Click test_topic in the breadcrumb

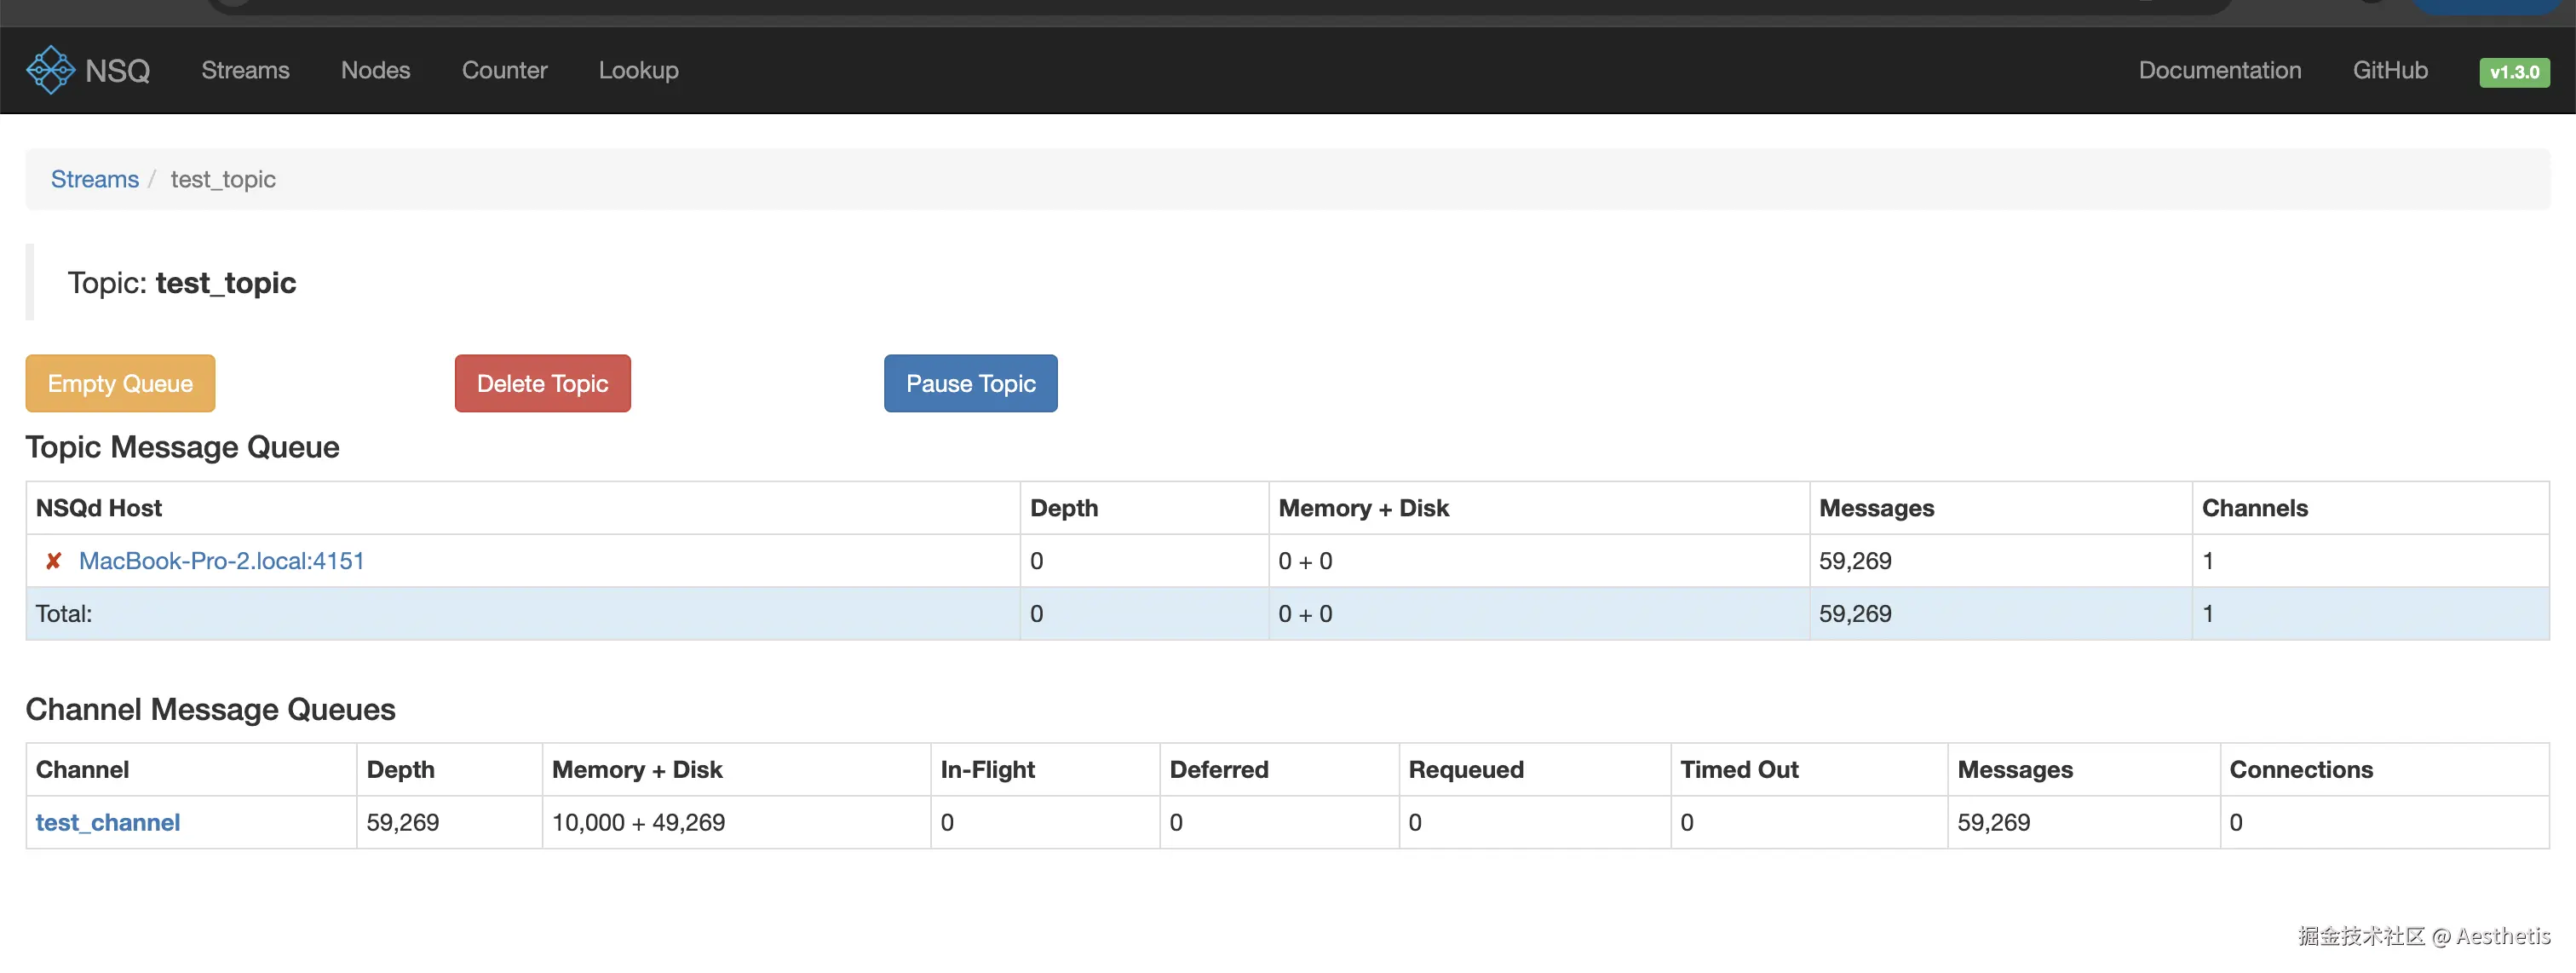pos(223,179)
